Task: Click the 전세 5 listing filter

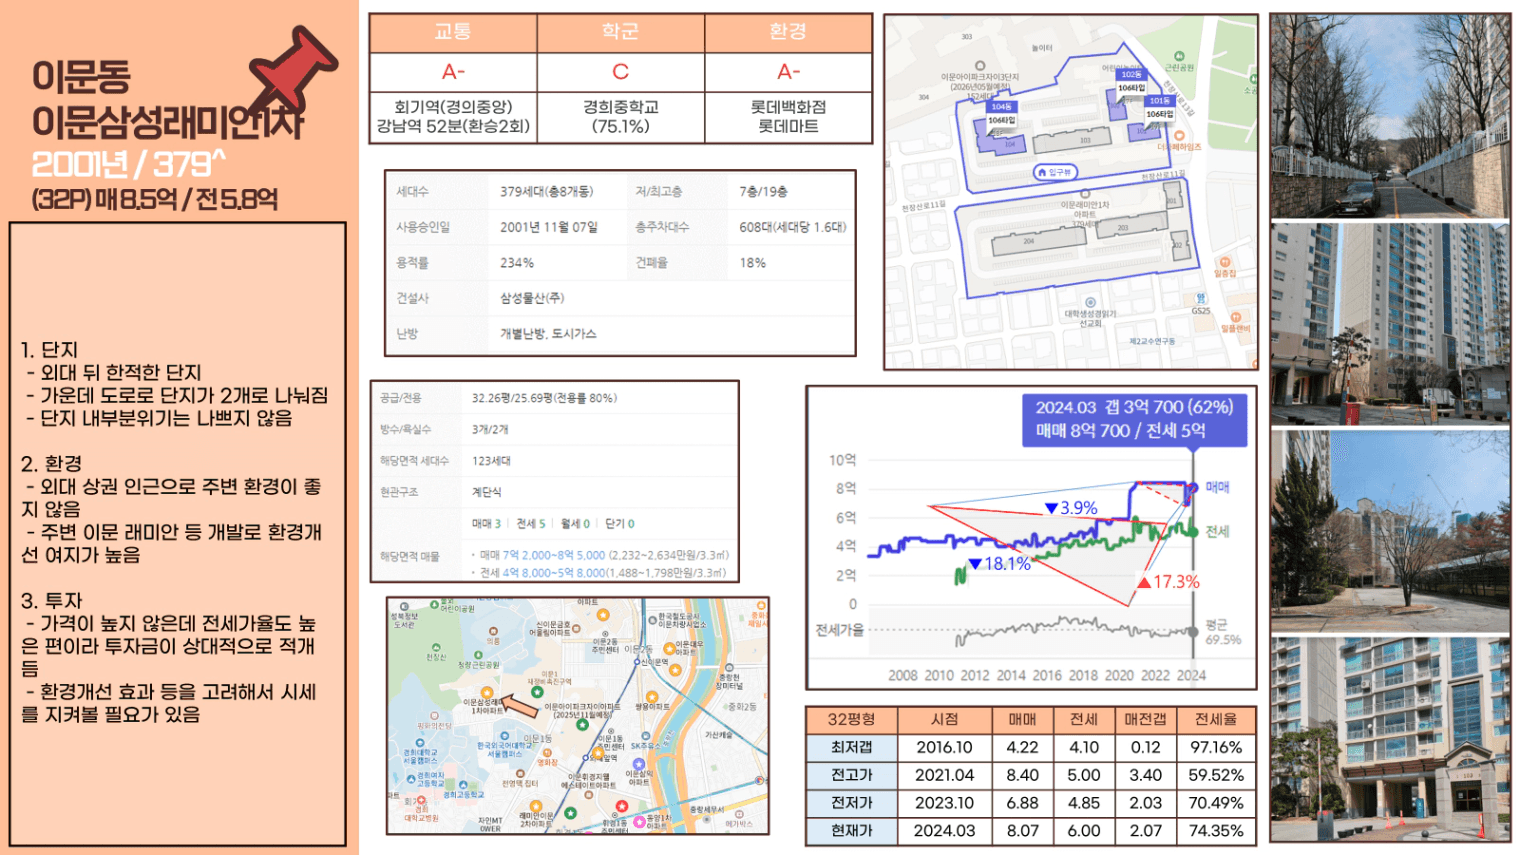Action: (531, 523)
